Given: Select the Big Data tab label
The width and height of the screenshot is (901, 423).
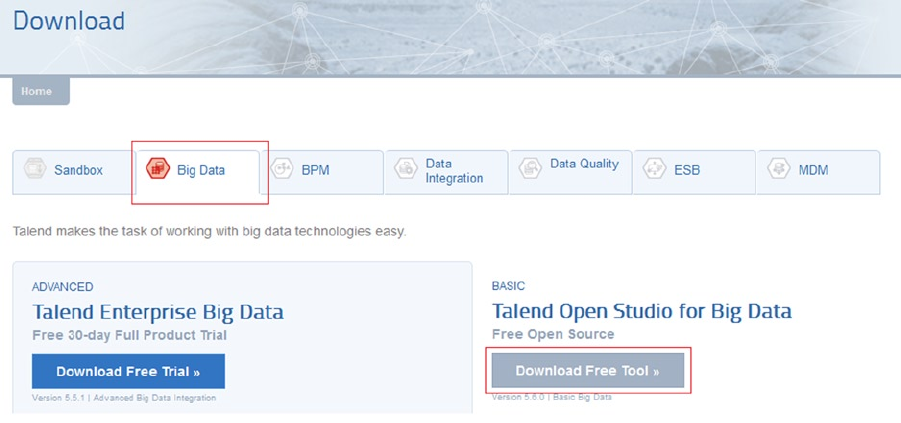Looking at the screenshot, I should pos(201,171).
